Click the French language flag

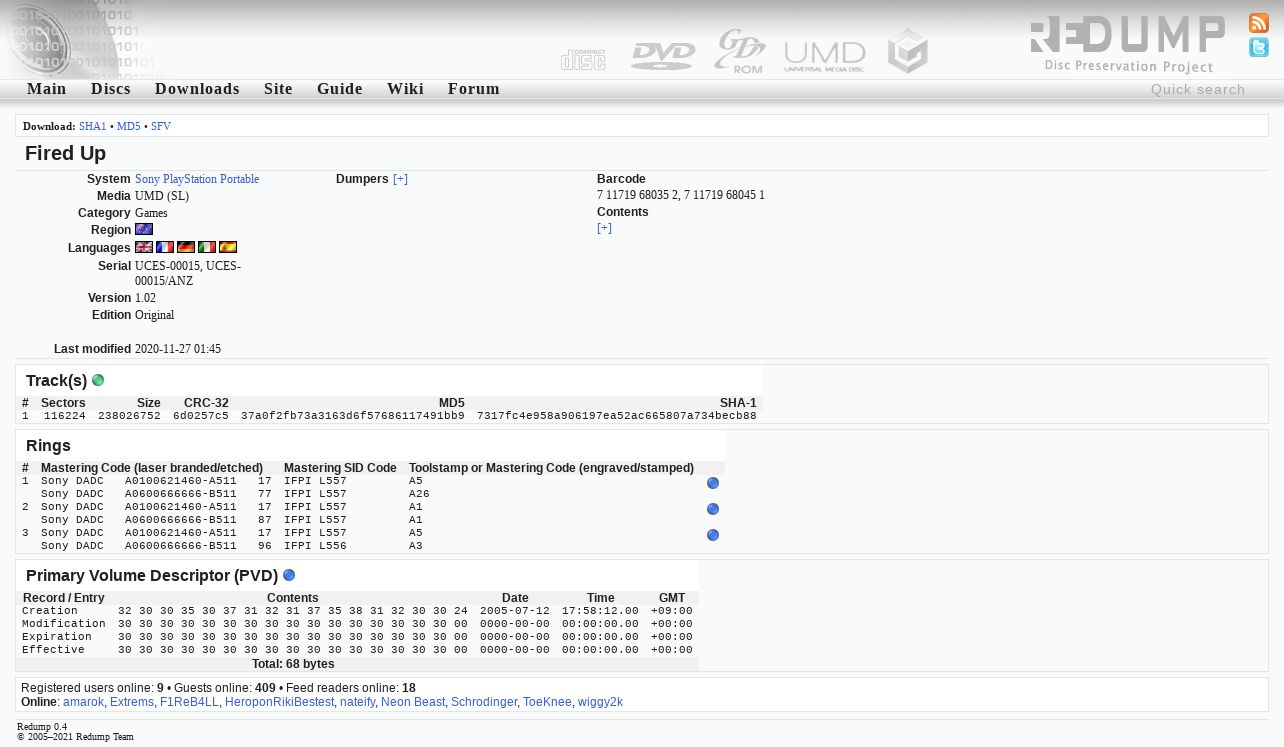pos(165,247)
